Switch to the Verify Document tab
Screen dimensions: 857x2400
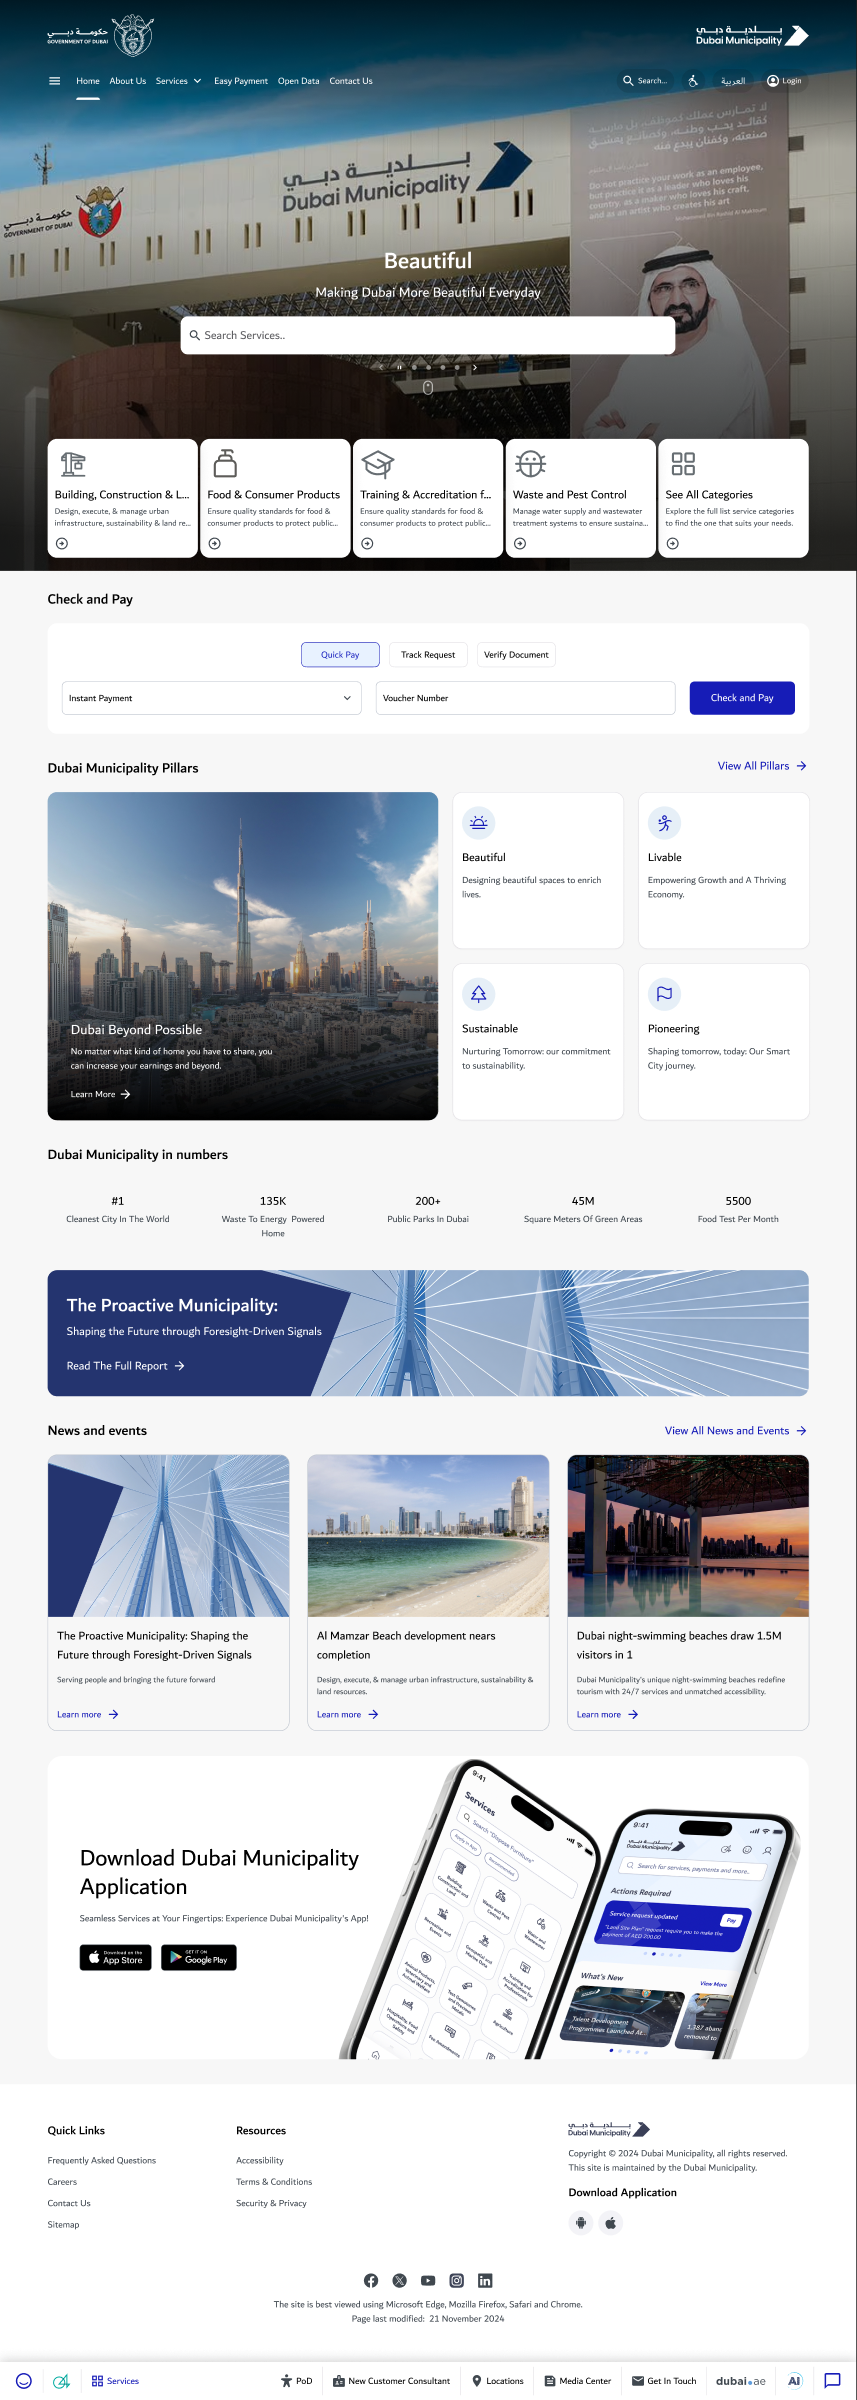(x=516, y=655)
